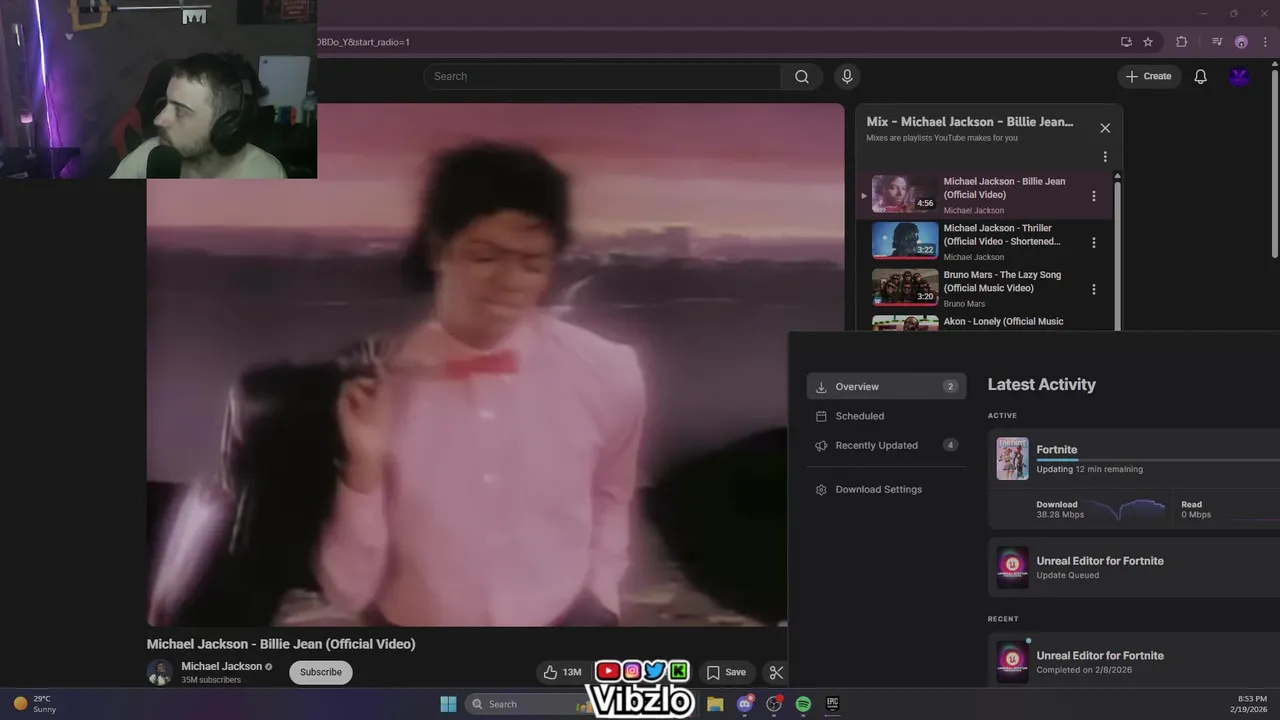Open File Explorer from the taskbar

pyautogui.click(x=715, y=704)
